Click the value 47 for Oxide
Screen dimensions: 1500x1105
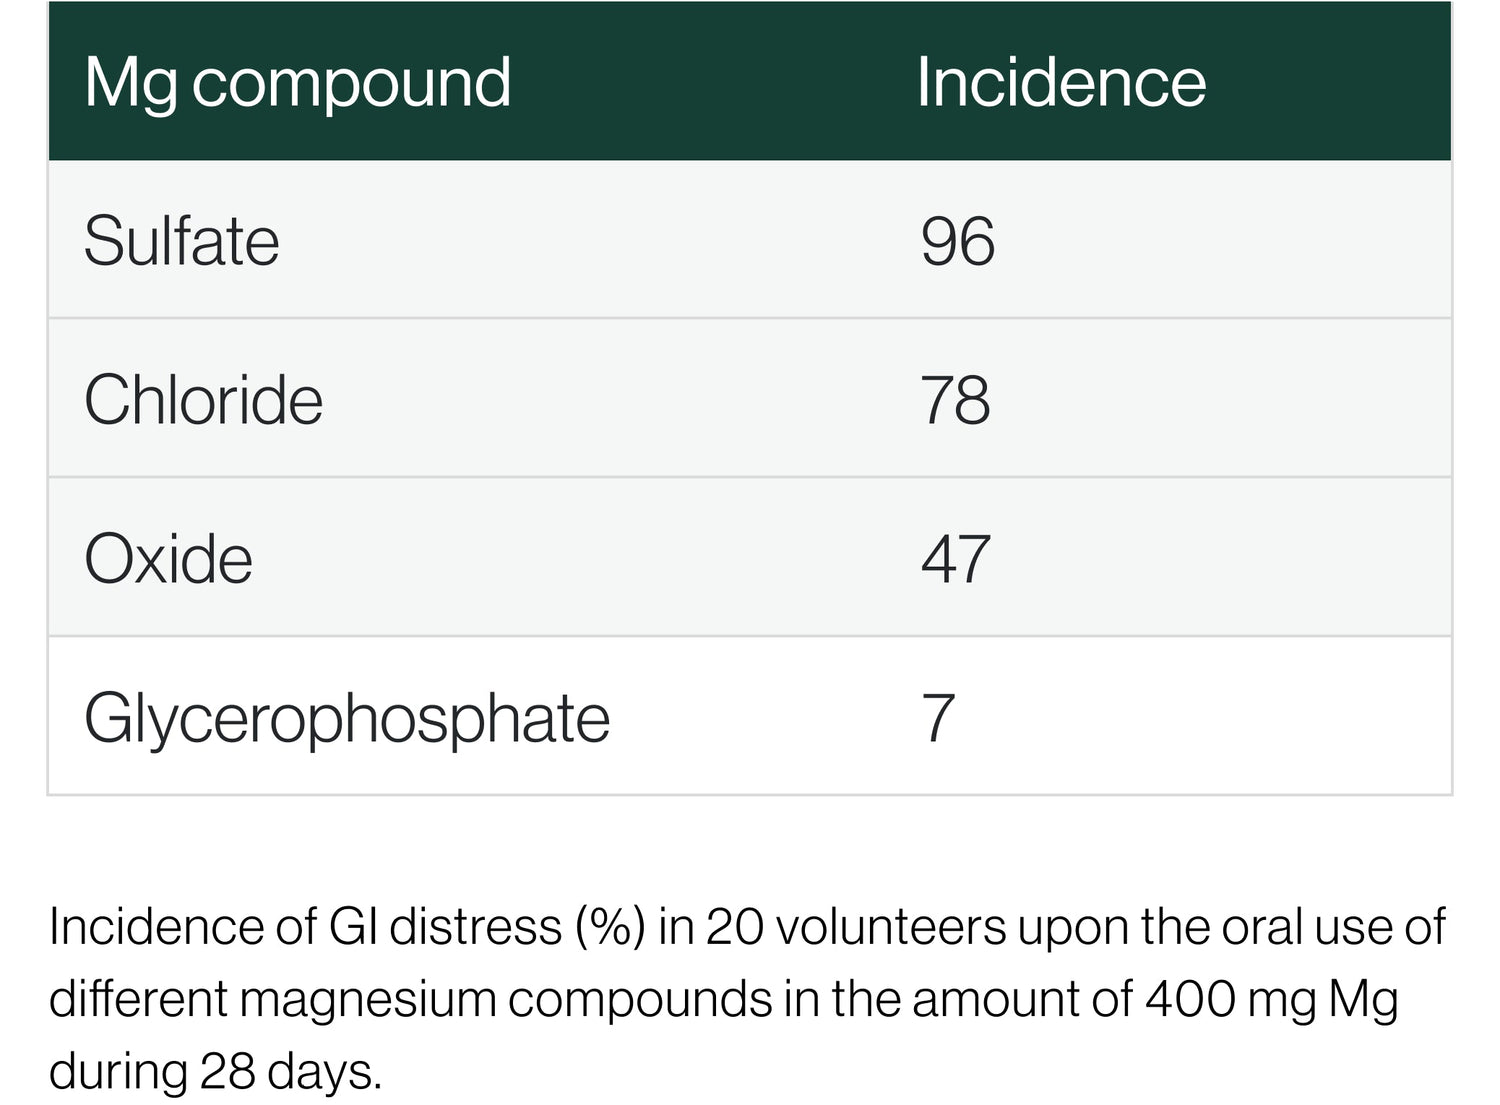955,558
